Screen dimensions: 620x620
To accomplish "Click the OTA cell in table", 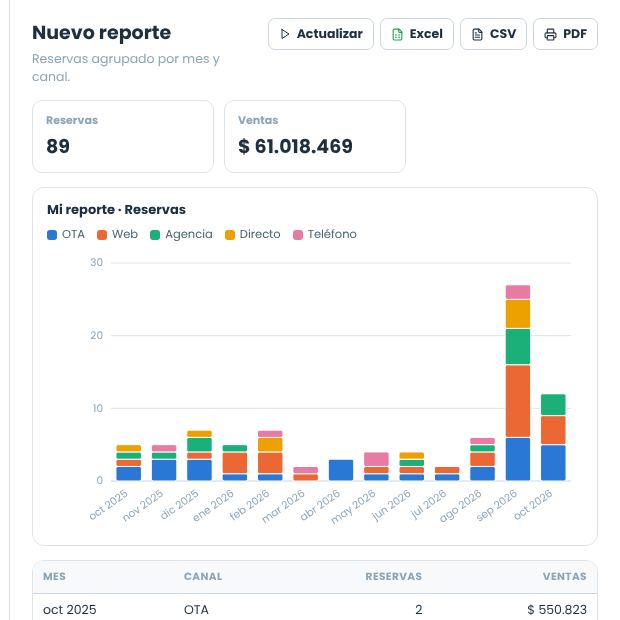I will 196,609.
